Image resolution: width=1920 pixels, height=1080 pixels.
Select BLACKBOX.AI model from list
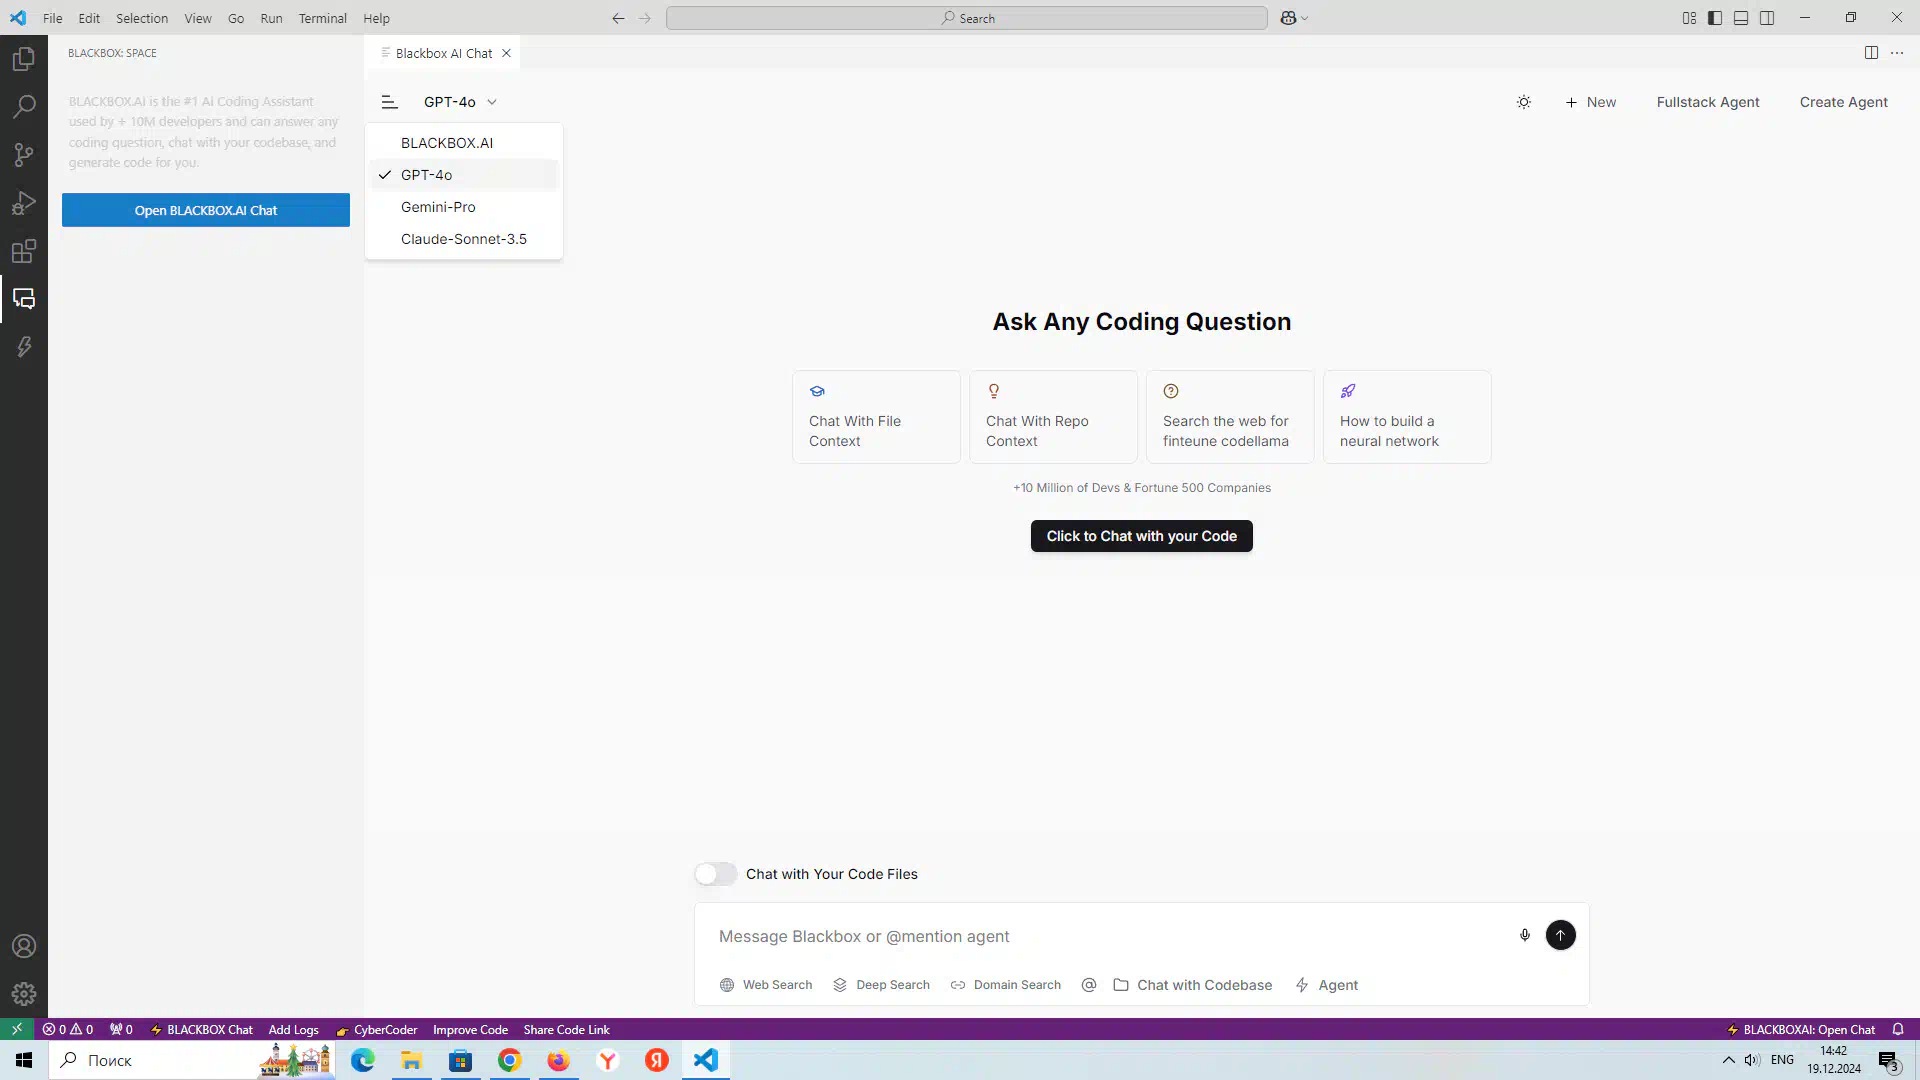[x=464, y=143]
